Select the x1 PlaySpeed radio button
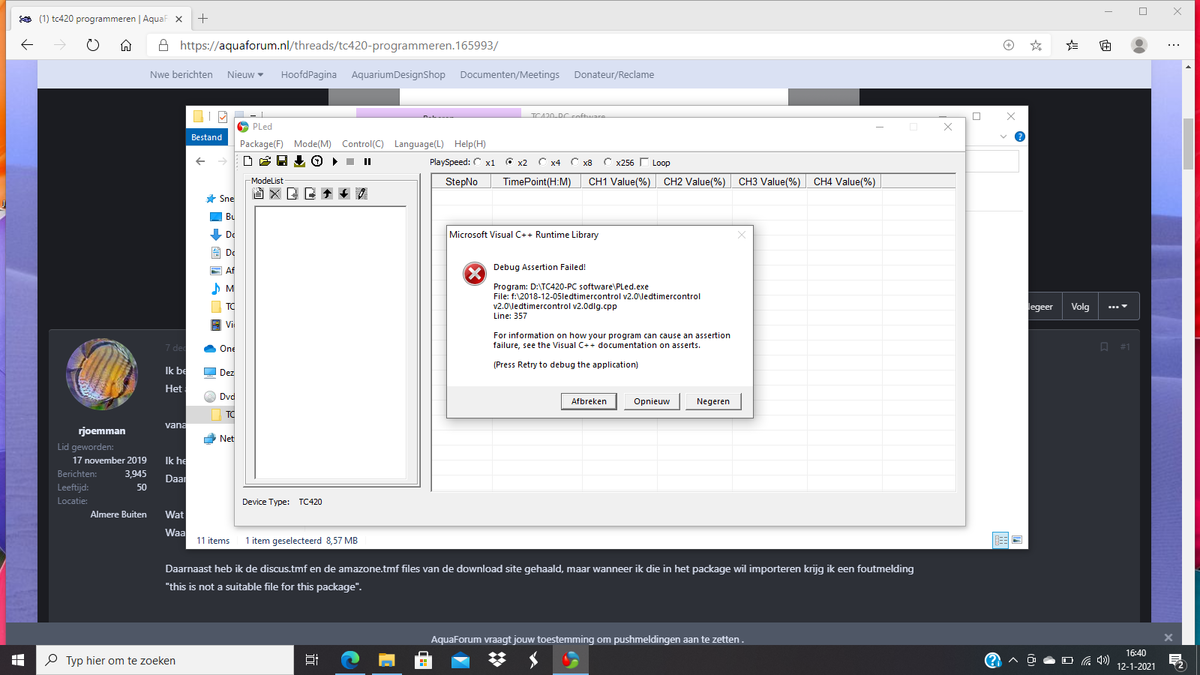Image resolution: width=1200 pixels, height=675 pixels. (477, 162)
